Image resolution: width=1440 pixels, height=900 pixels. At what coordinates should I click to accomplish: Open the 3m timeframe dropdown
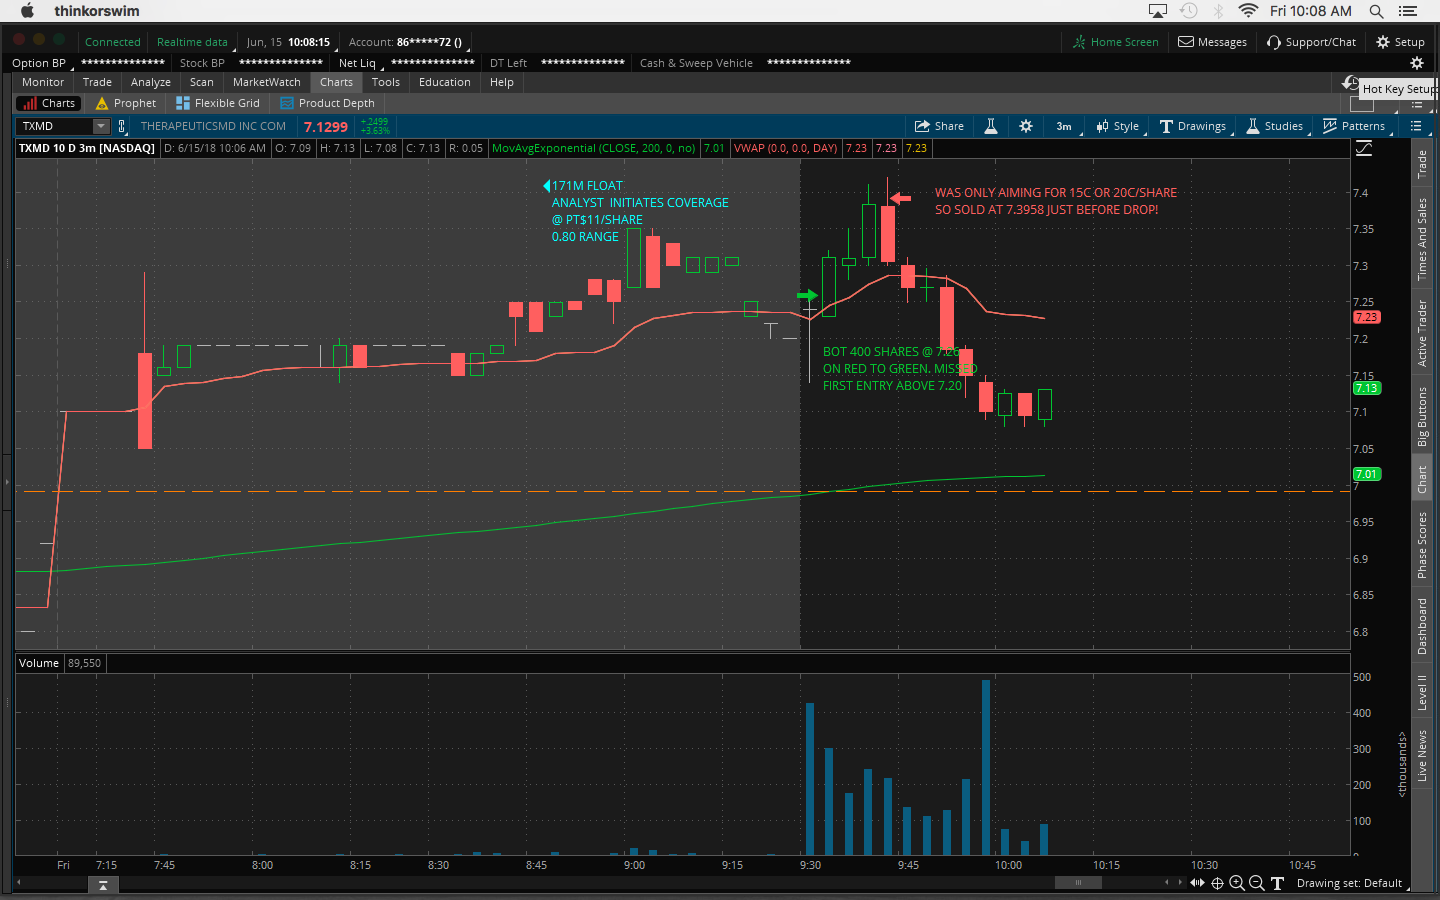(x=1065, y=126)
